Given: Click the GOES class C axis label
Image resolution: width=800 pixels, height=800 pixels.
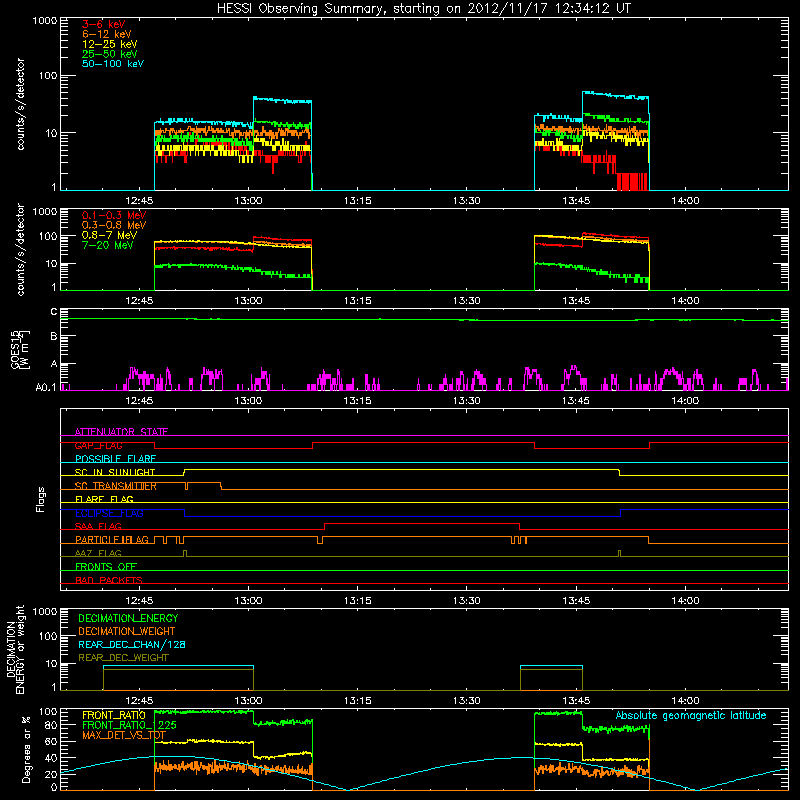Looking at the screenshot, I should pos(54,311).
